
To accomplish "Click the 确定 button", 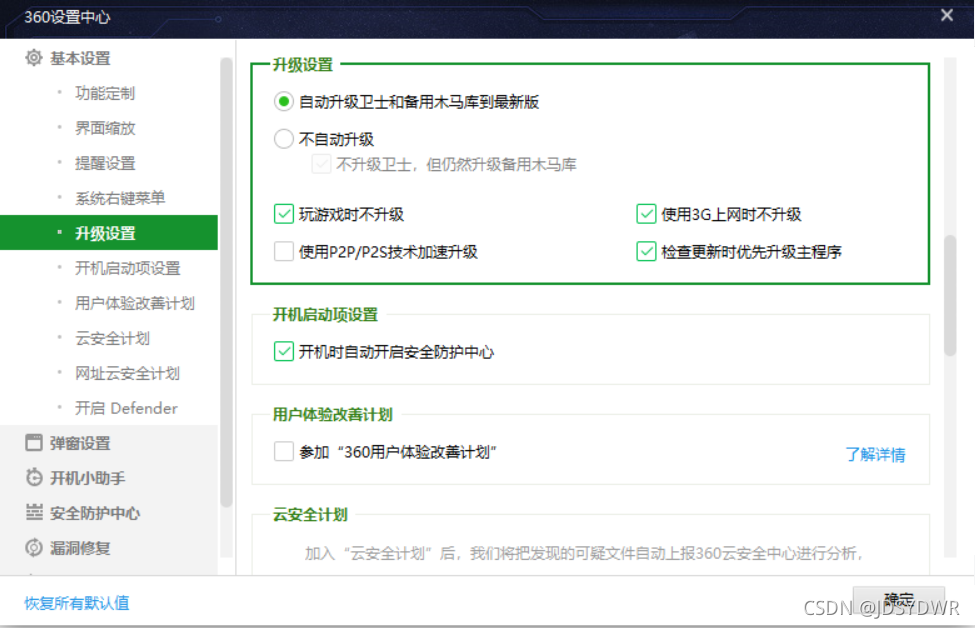I will click(899, 599).
